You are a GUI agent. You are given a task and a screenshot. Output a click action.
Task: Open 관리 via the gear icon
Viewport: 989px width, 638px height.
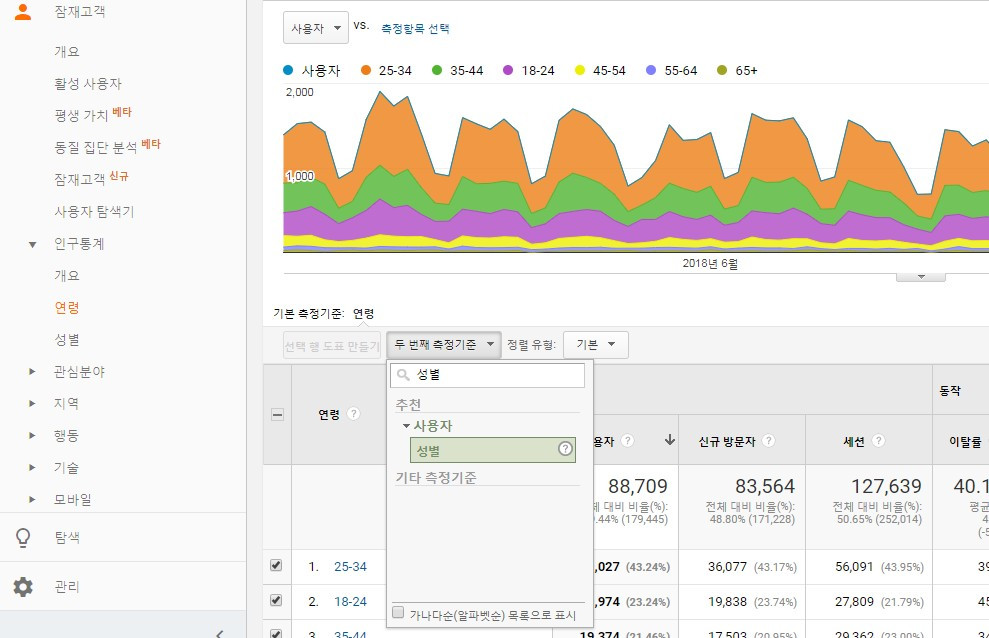pos(23,586)
